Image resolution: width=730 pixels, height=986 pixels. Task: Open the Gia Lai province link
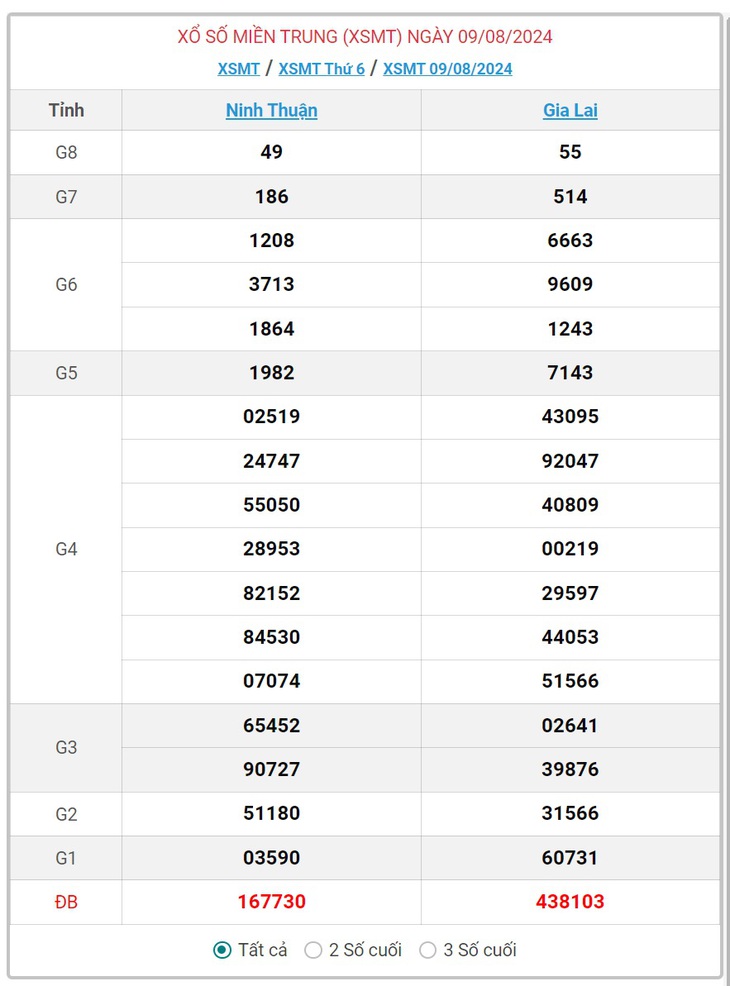tap(570, 110)
